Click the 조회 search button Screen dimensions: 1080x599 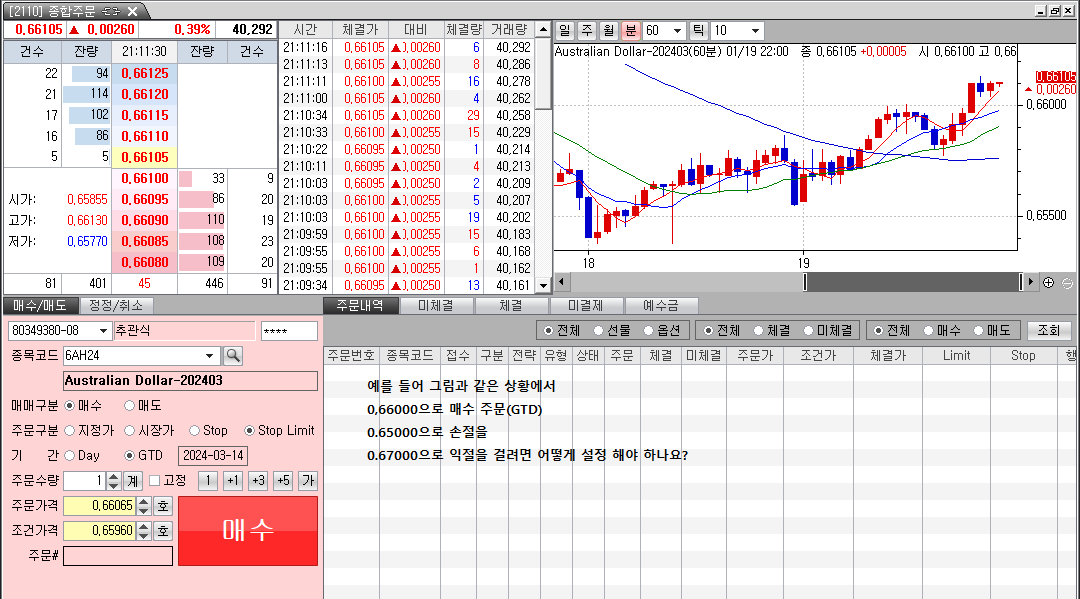coord(1048,330)
